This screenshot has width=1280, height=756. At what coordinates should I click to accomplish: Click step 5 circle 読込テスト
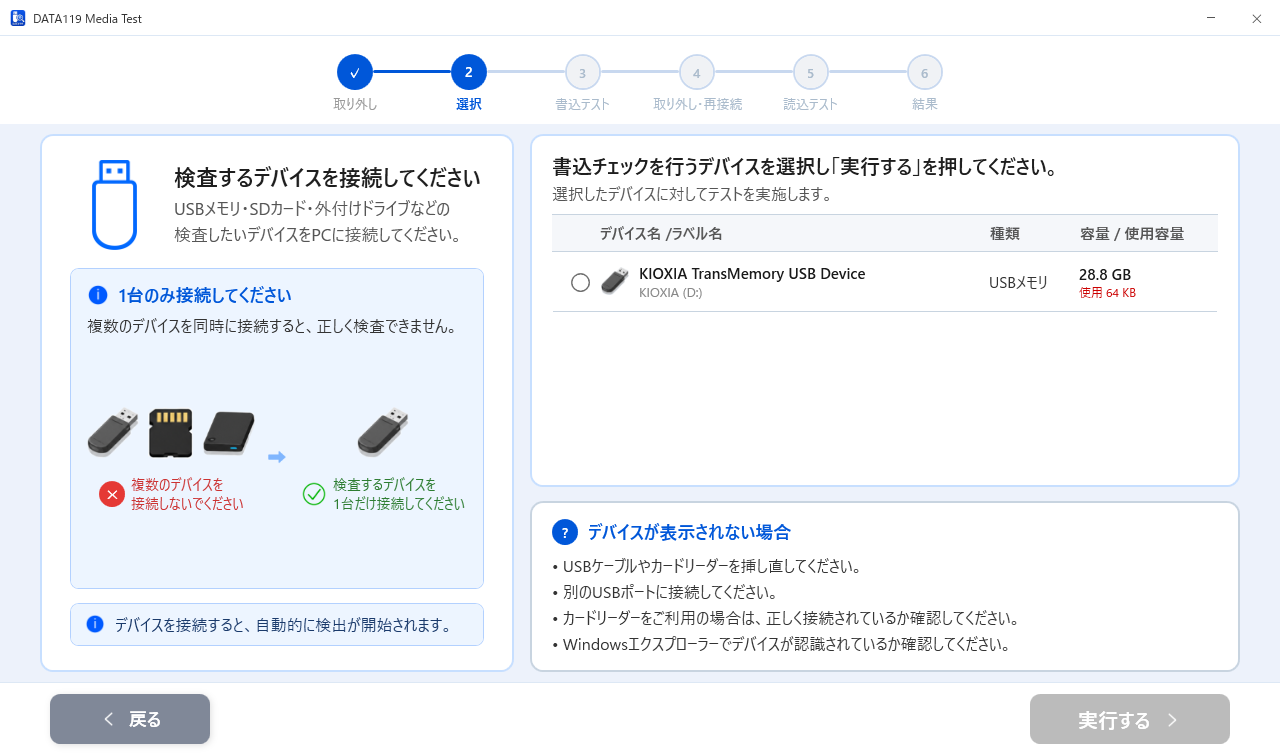811,73
